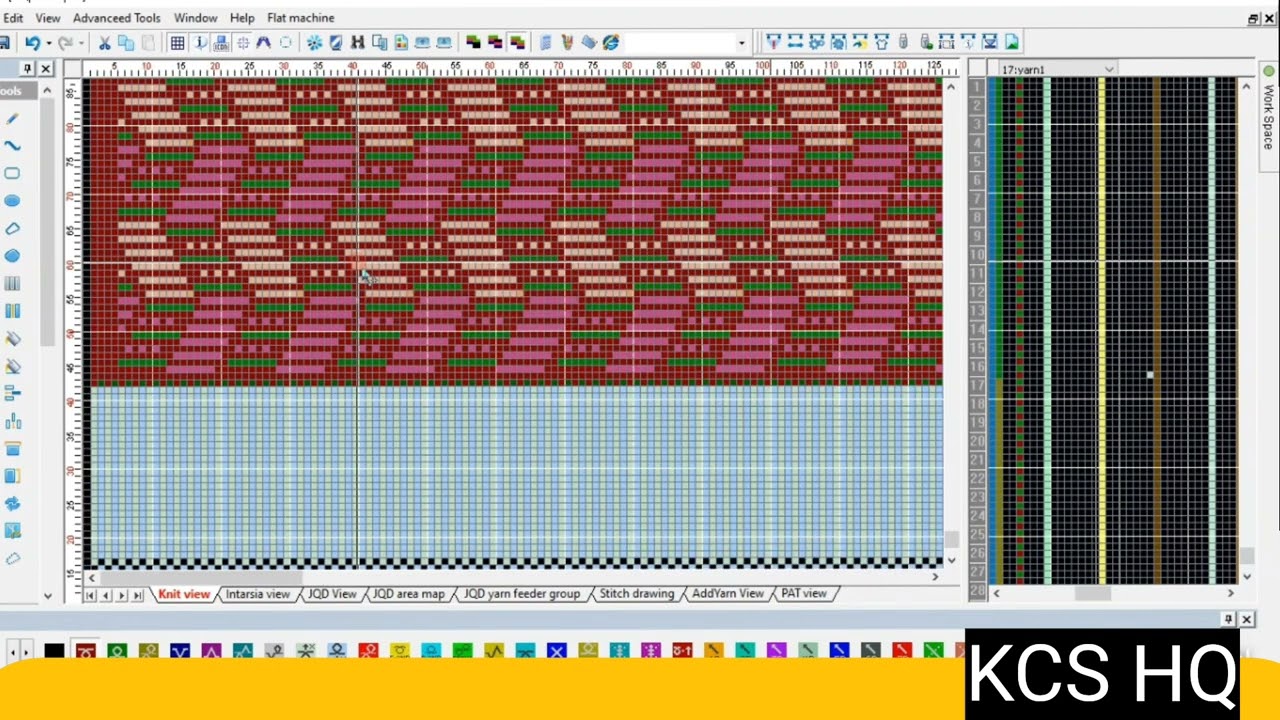
Task: Open the empty combo box dropdown arrow
Action: (x=741, y=42)
